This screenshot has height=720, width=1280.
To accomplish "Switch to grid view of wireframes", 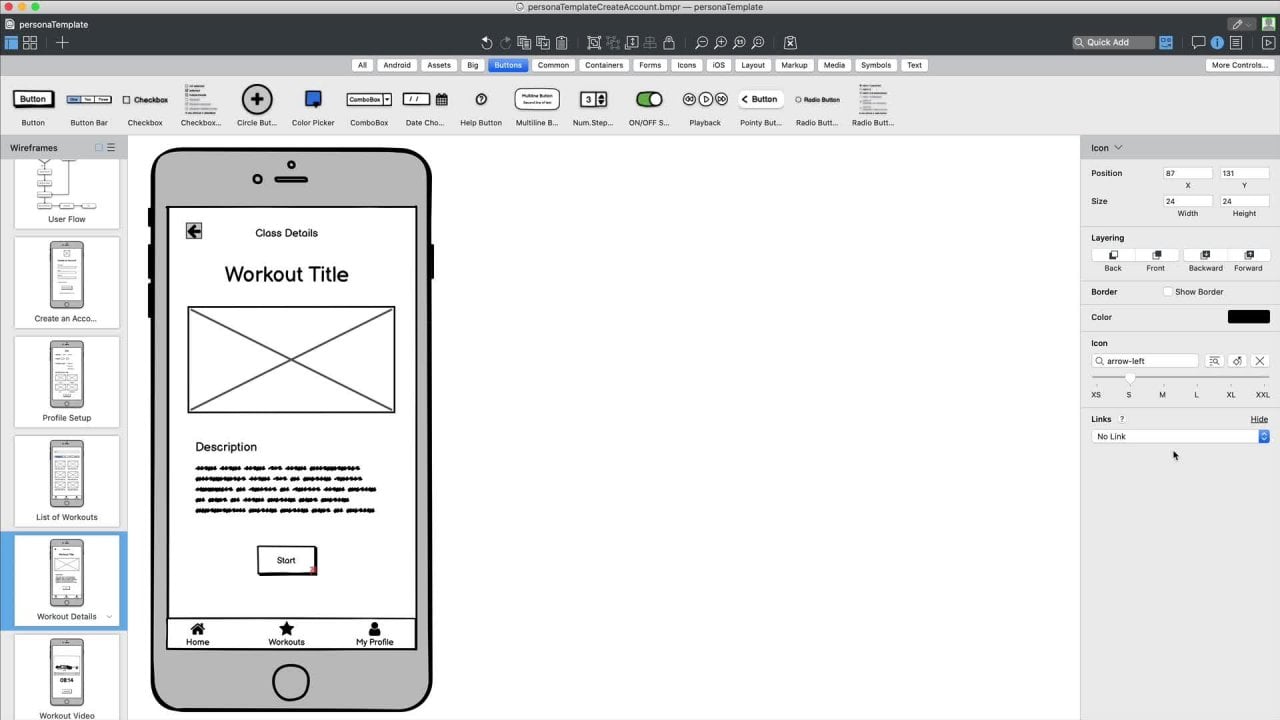I will [x=30, y=43].
